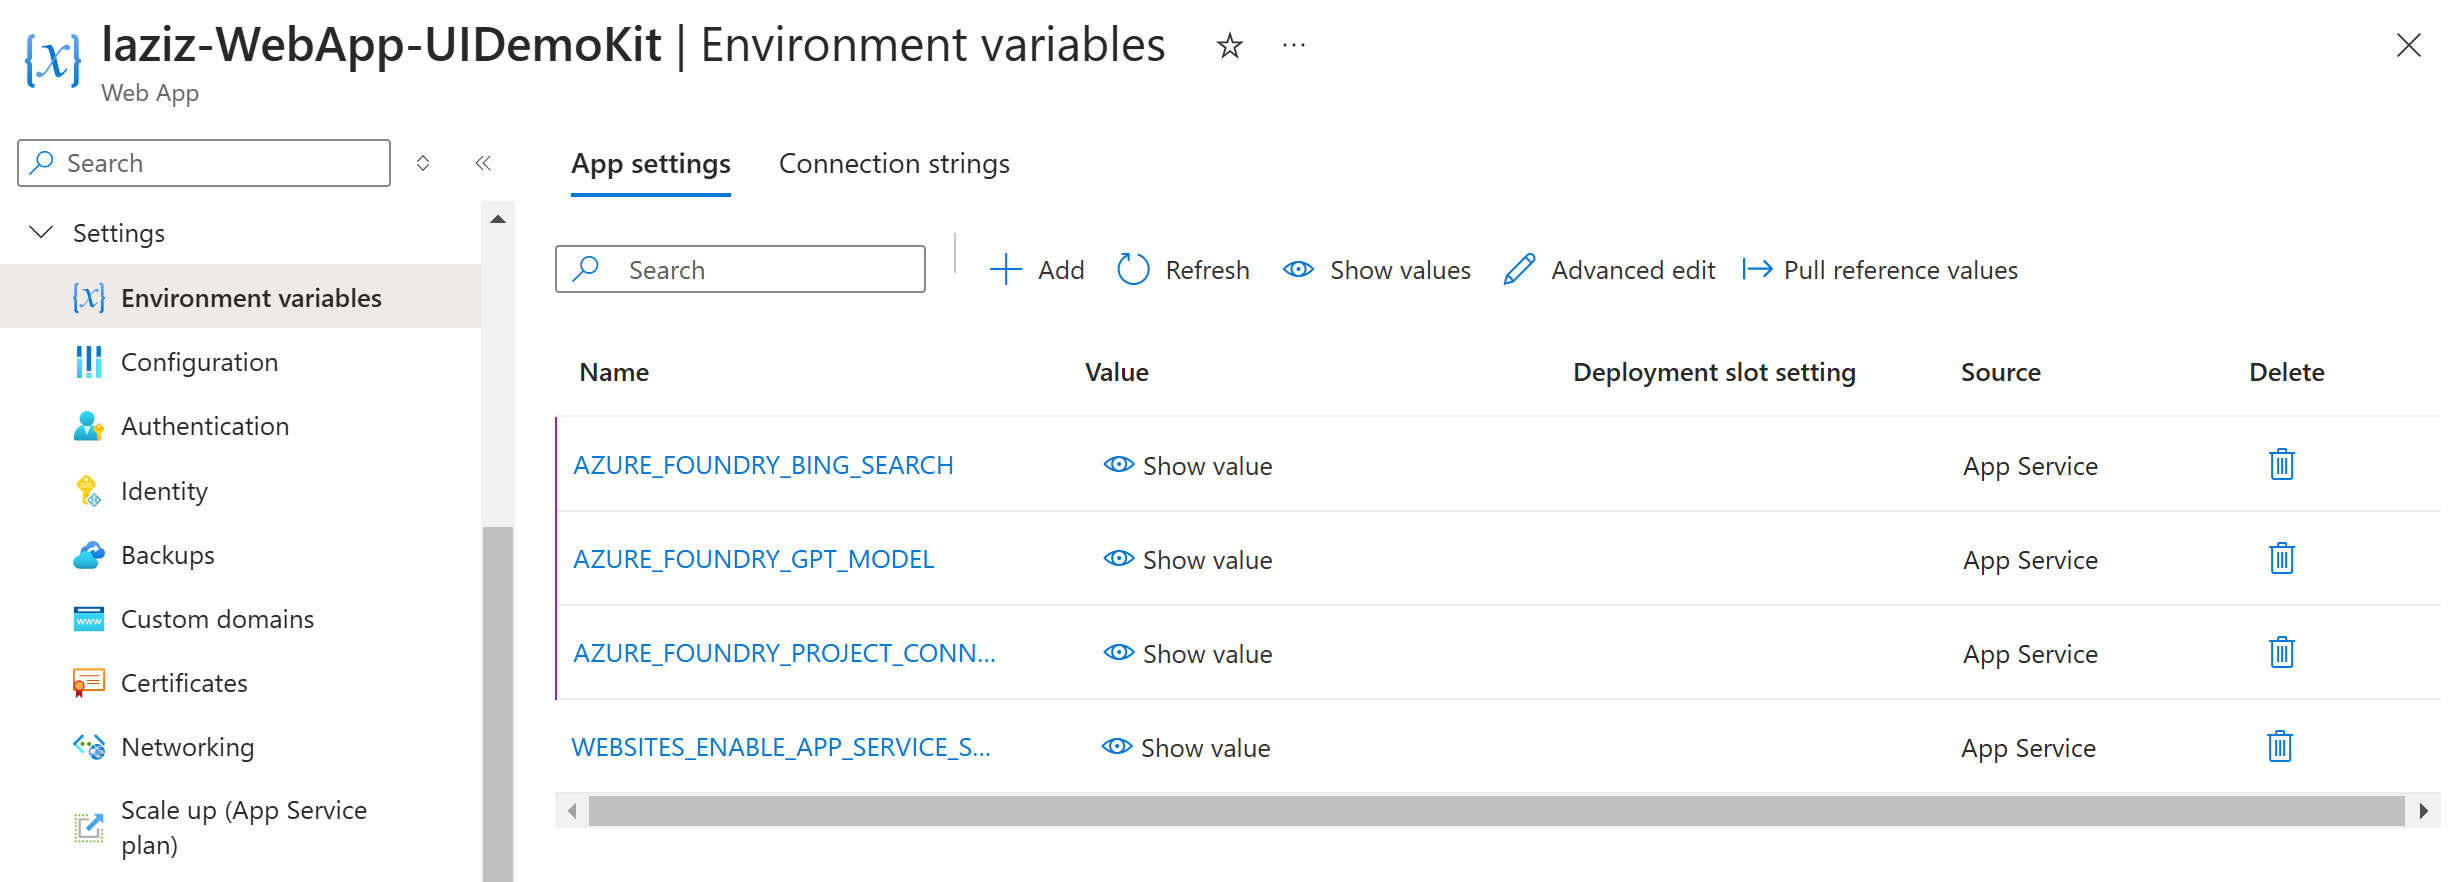Select the App settings tab
This screenshot has height=882, width=2458.
point(651,164)
